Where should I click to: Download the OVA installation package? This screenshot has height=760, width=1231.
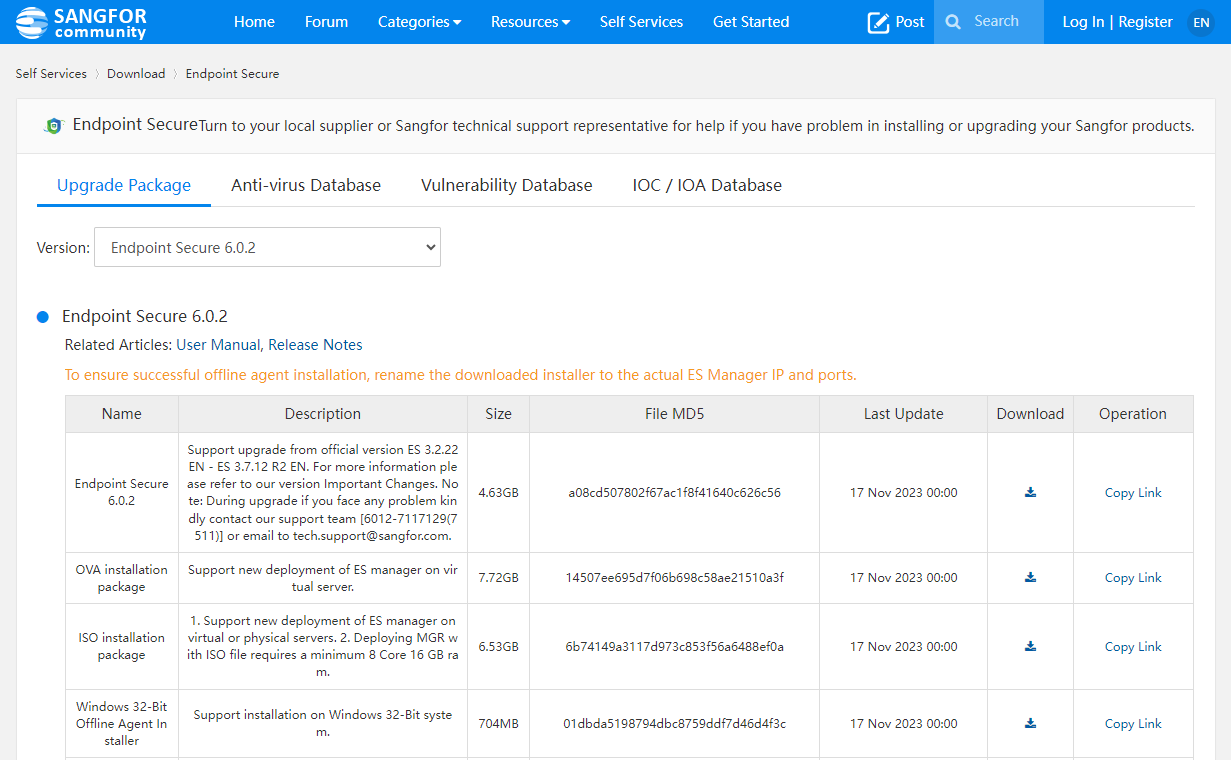point(1030,577)
